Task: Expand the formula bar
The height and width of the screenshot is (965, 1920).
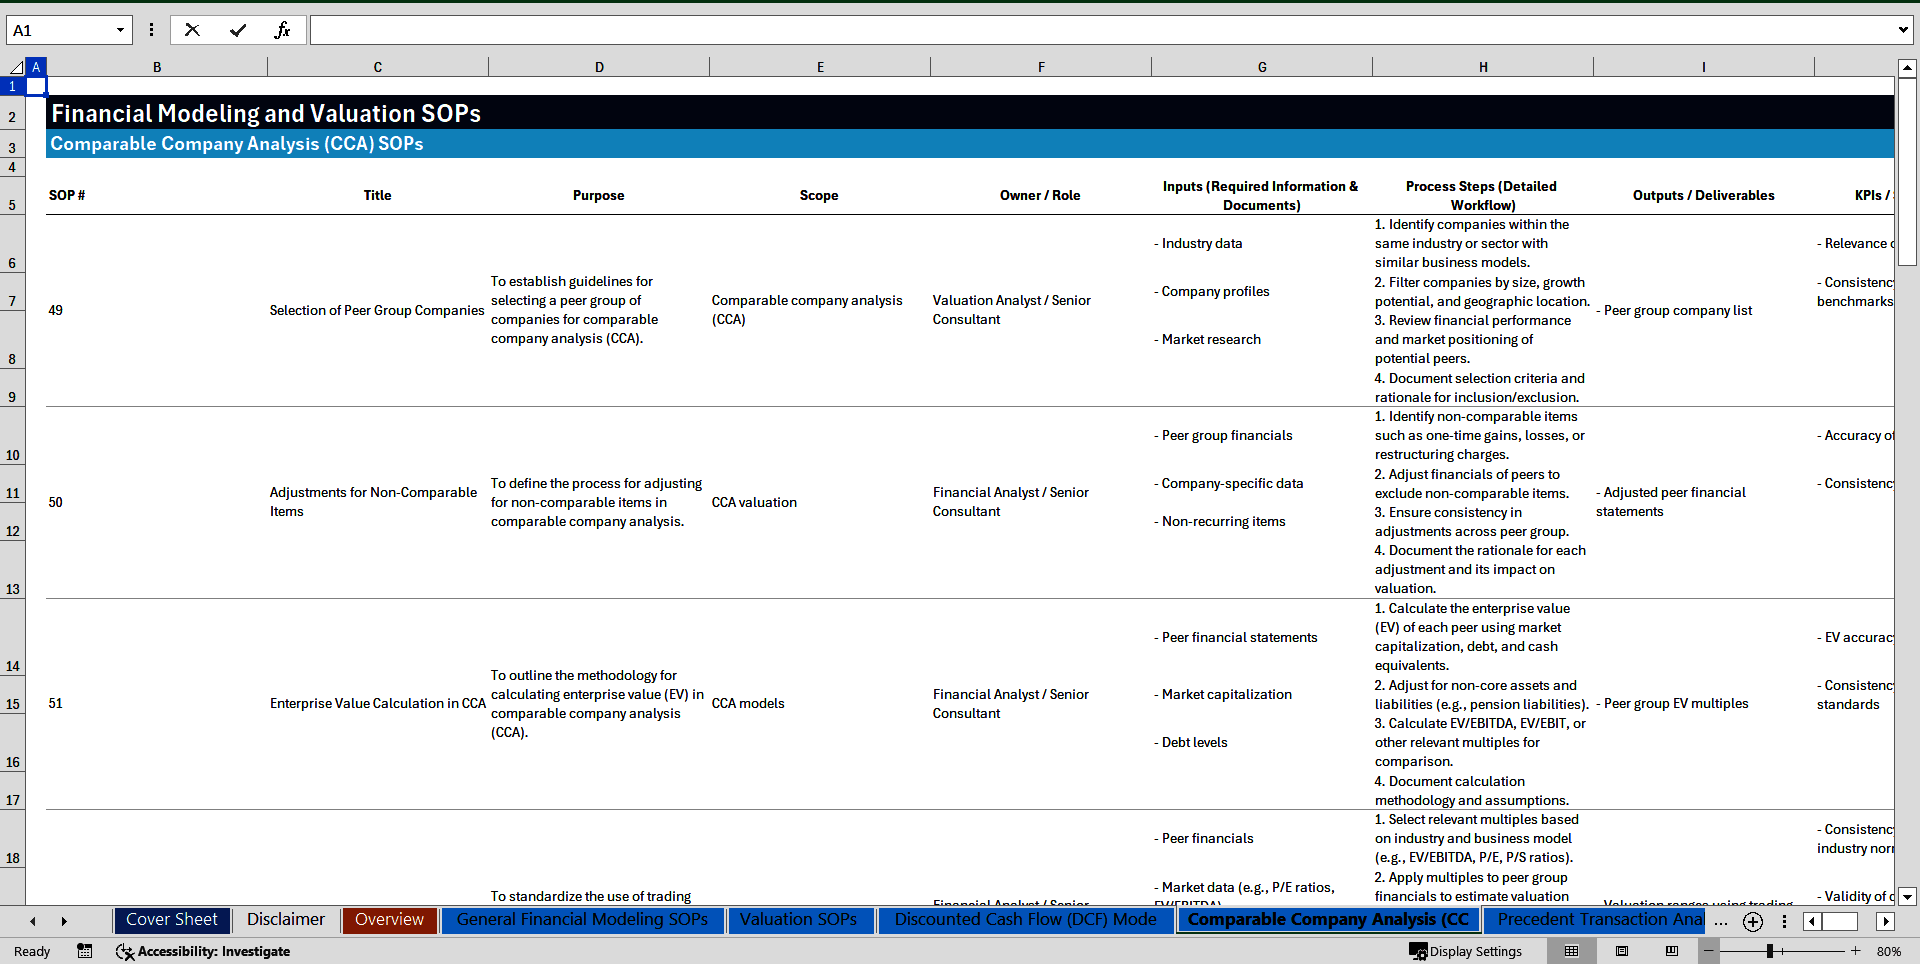Action: click(1902, 30)
